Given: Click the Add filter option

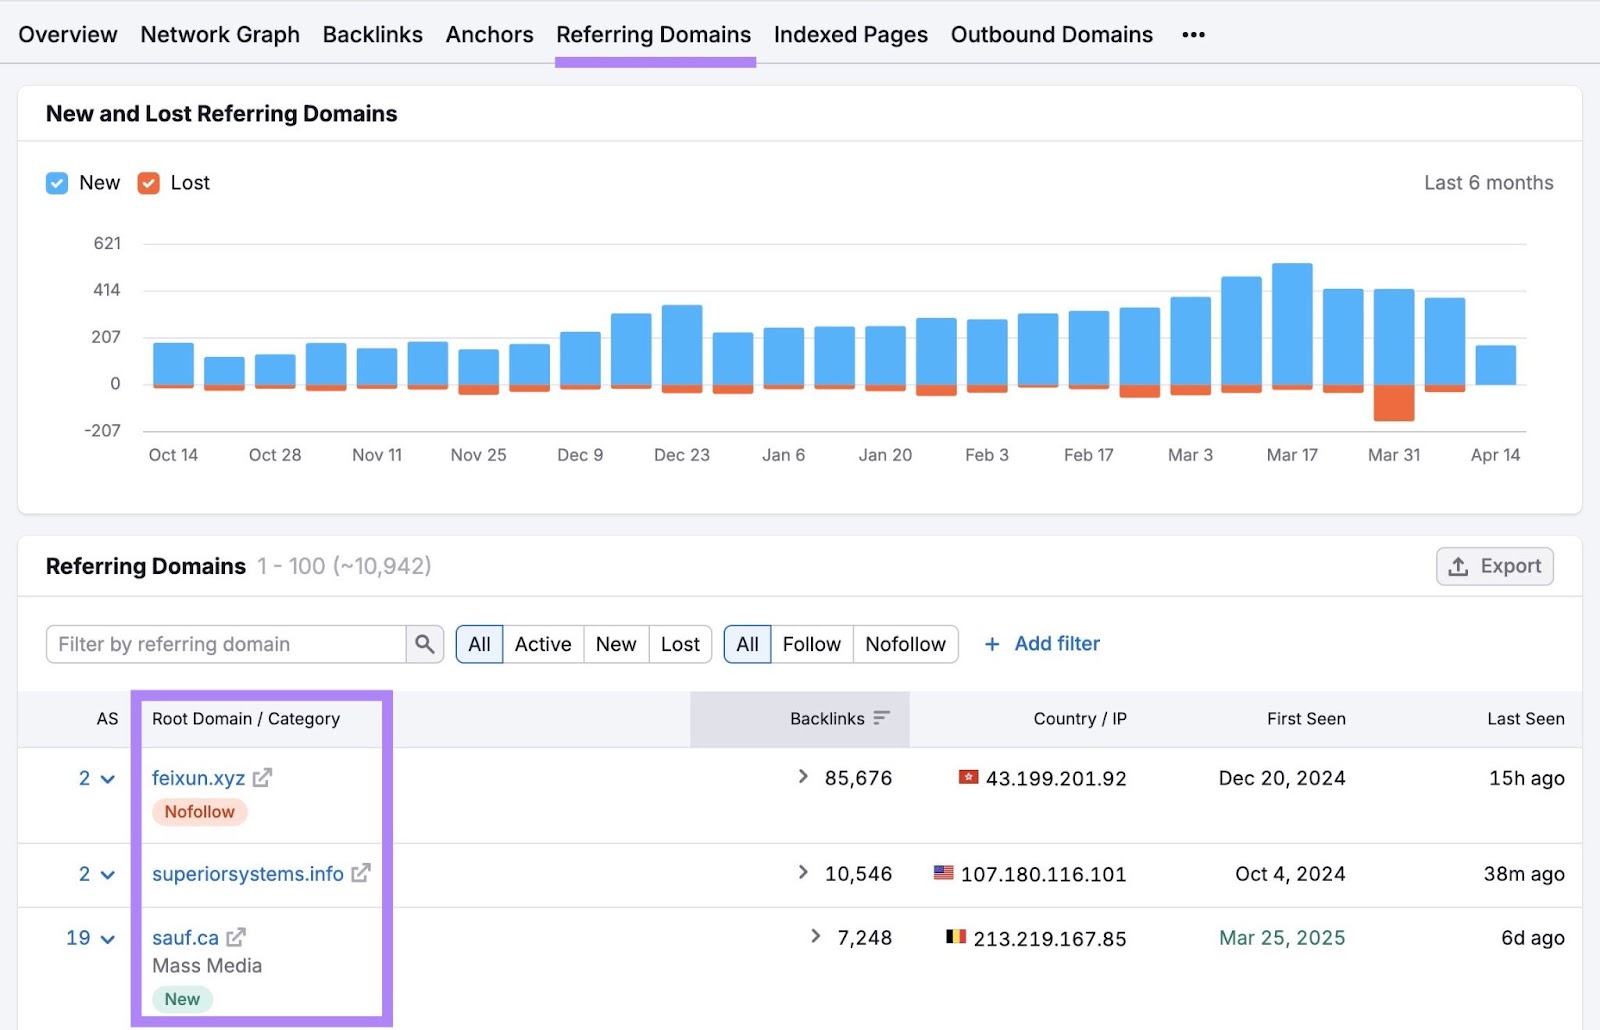Looking at the screenshot, I should click(x=1042, y=643).
